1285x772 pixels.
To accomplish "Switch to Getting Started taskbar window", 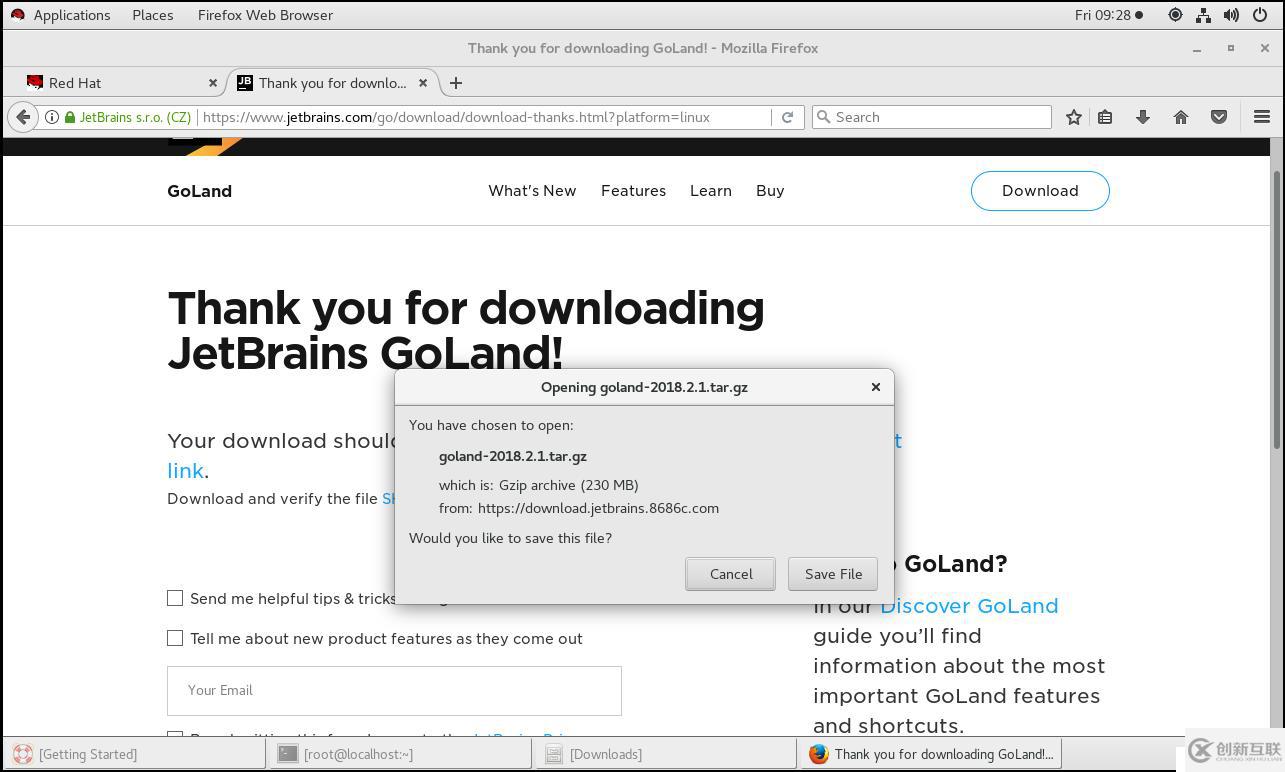I will pyautogui.click(x=134, y=754).
